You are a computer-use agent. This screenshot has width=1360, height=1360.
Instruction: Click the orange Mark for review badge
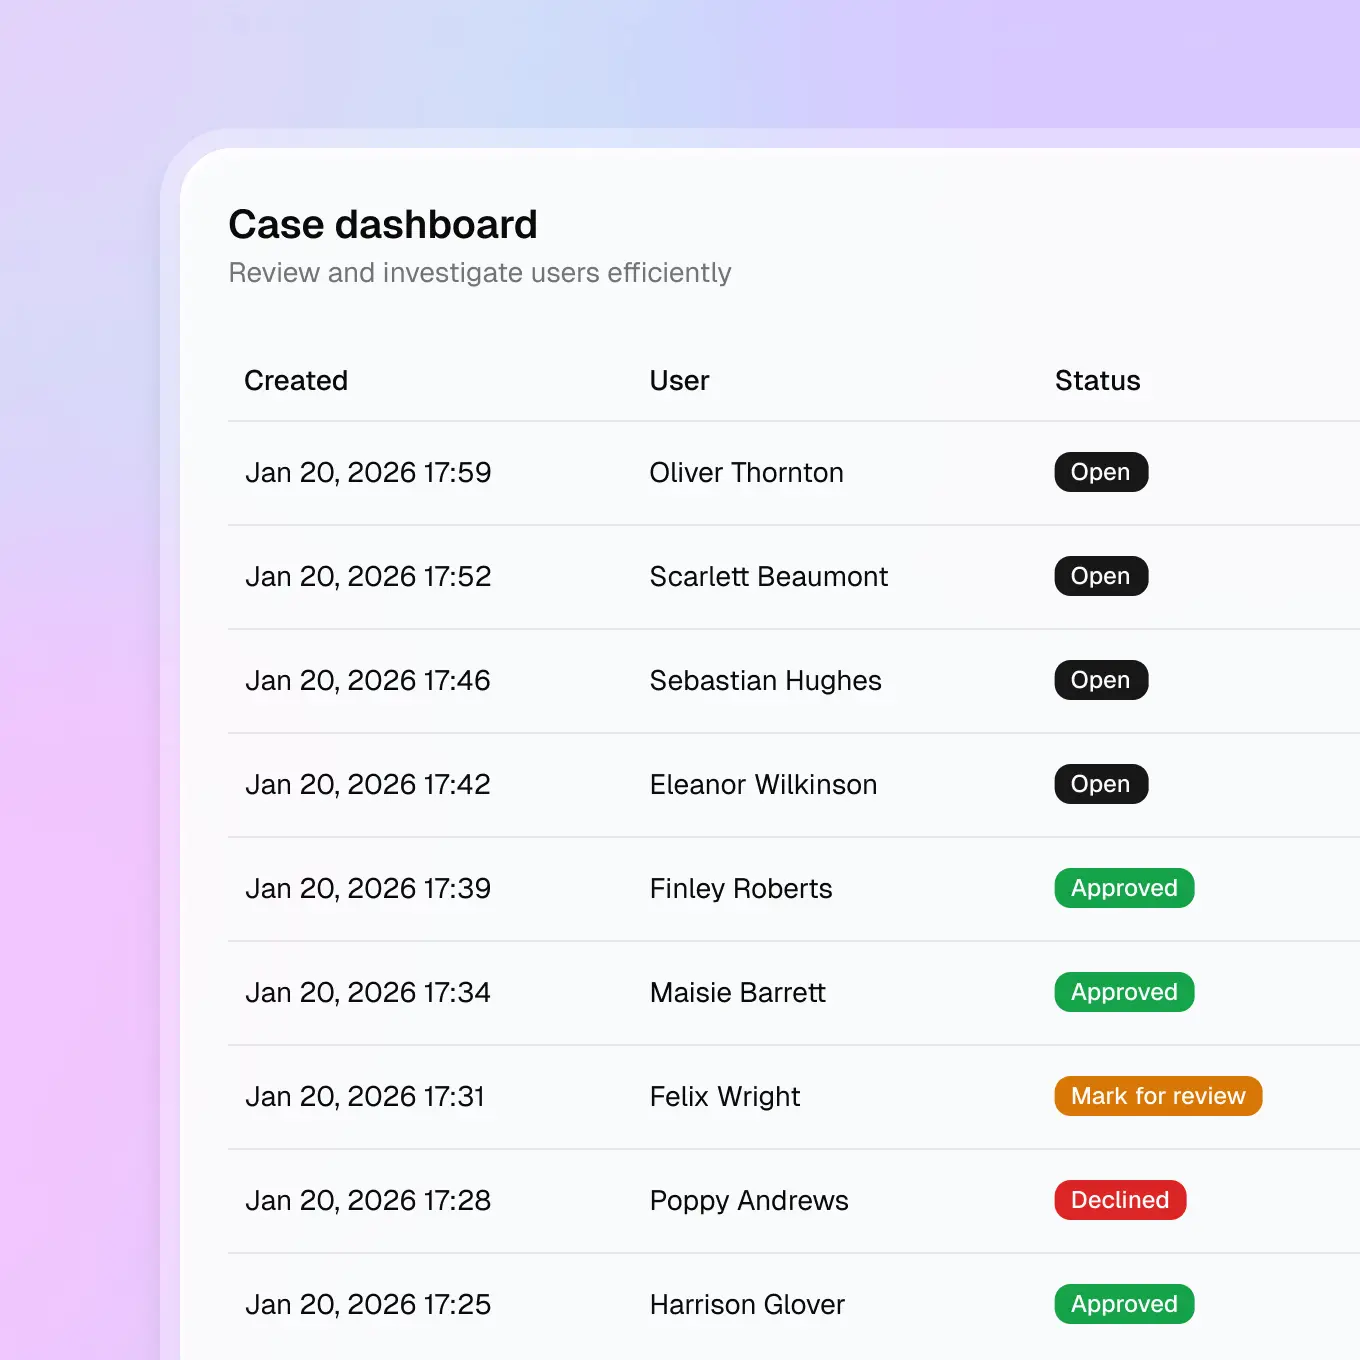1157,1096
